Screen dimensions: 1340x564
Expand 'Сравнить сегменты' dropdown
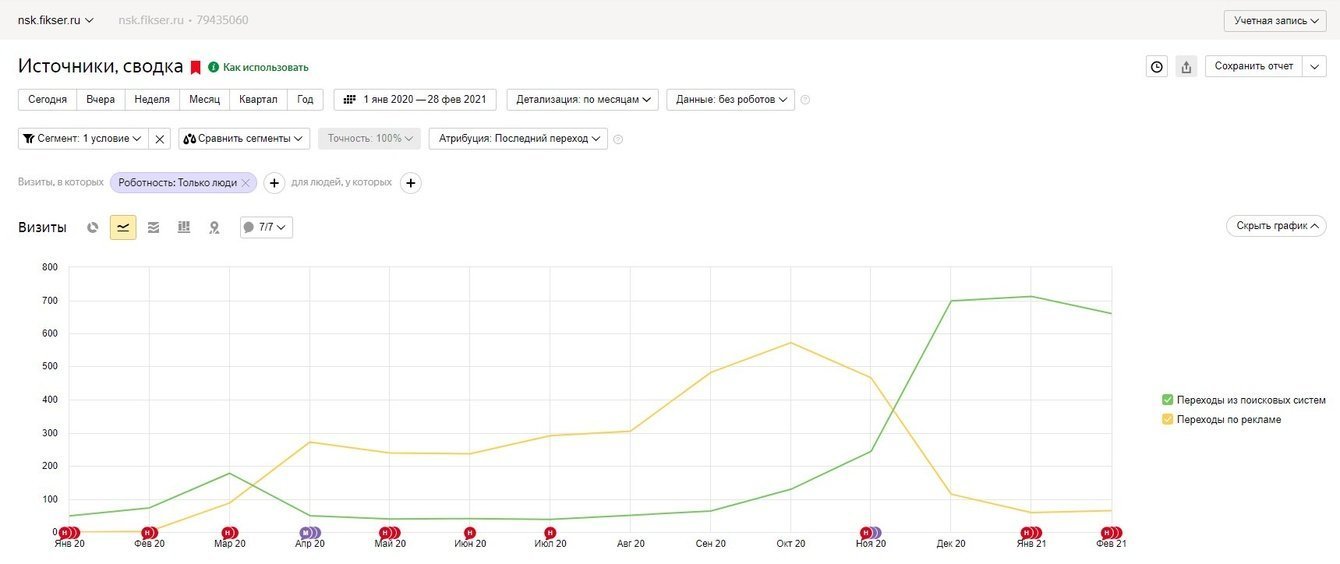coord(244,139)
